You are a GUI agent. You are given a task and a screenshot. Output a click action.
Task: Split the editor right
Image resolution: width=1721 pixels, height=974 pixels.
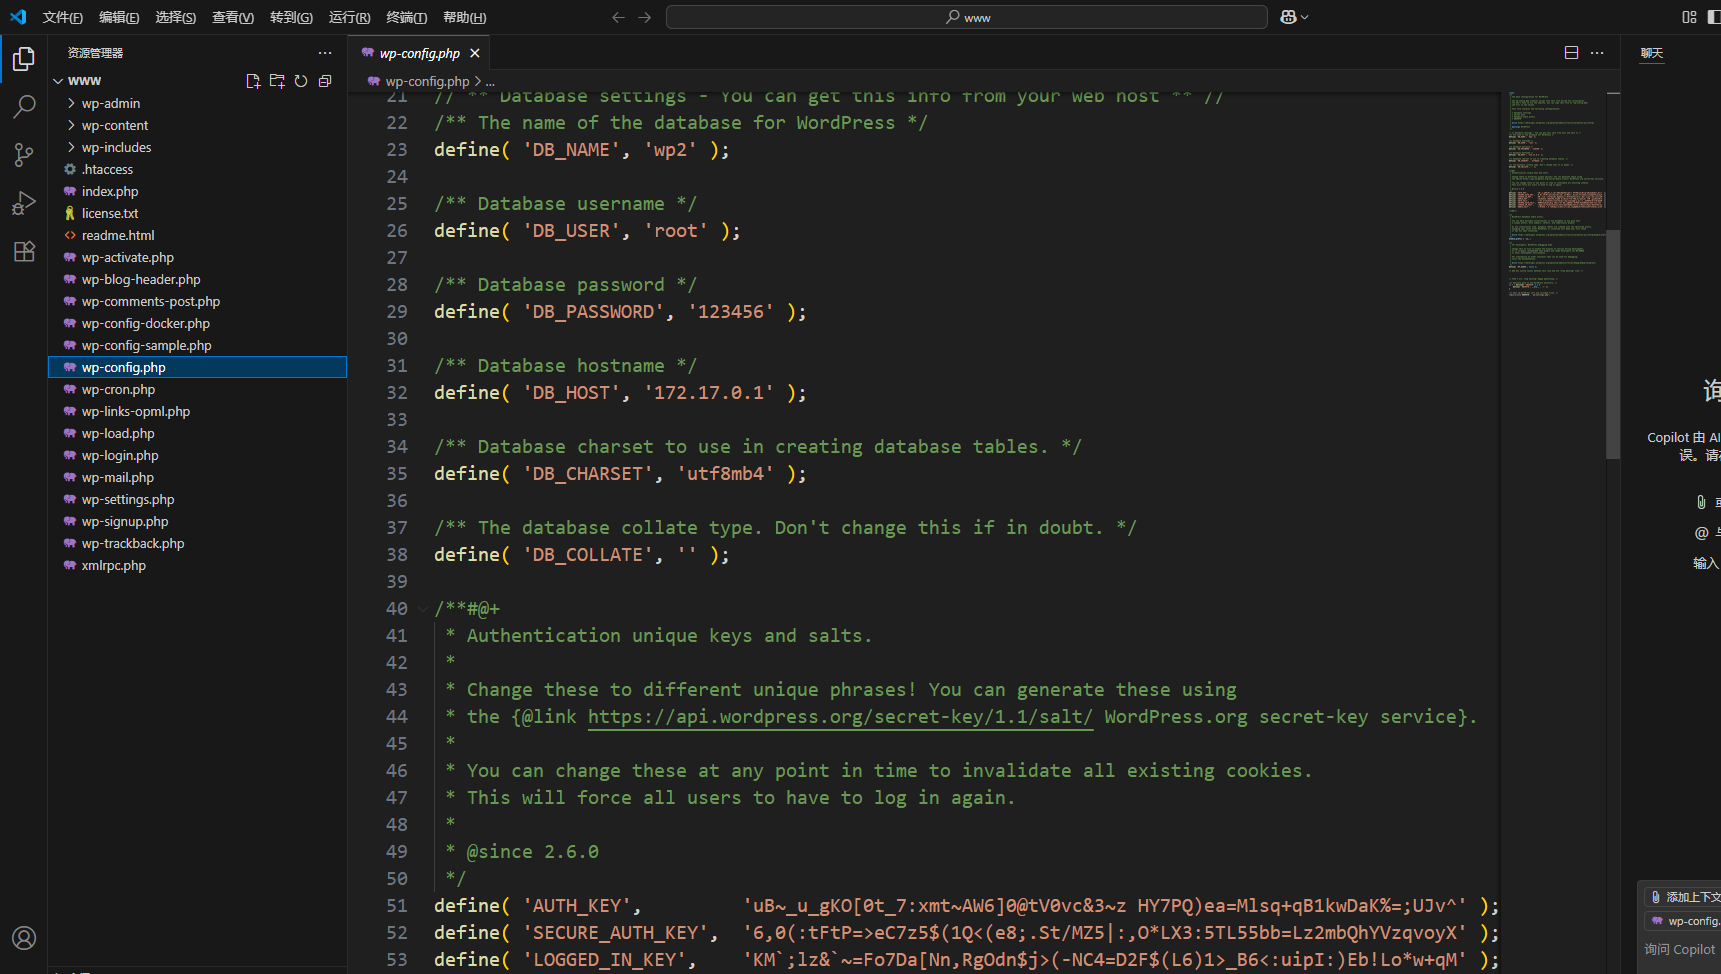(x=1571, y=53)
